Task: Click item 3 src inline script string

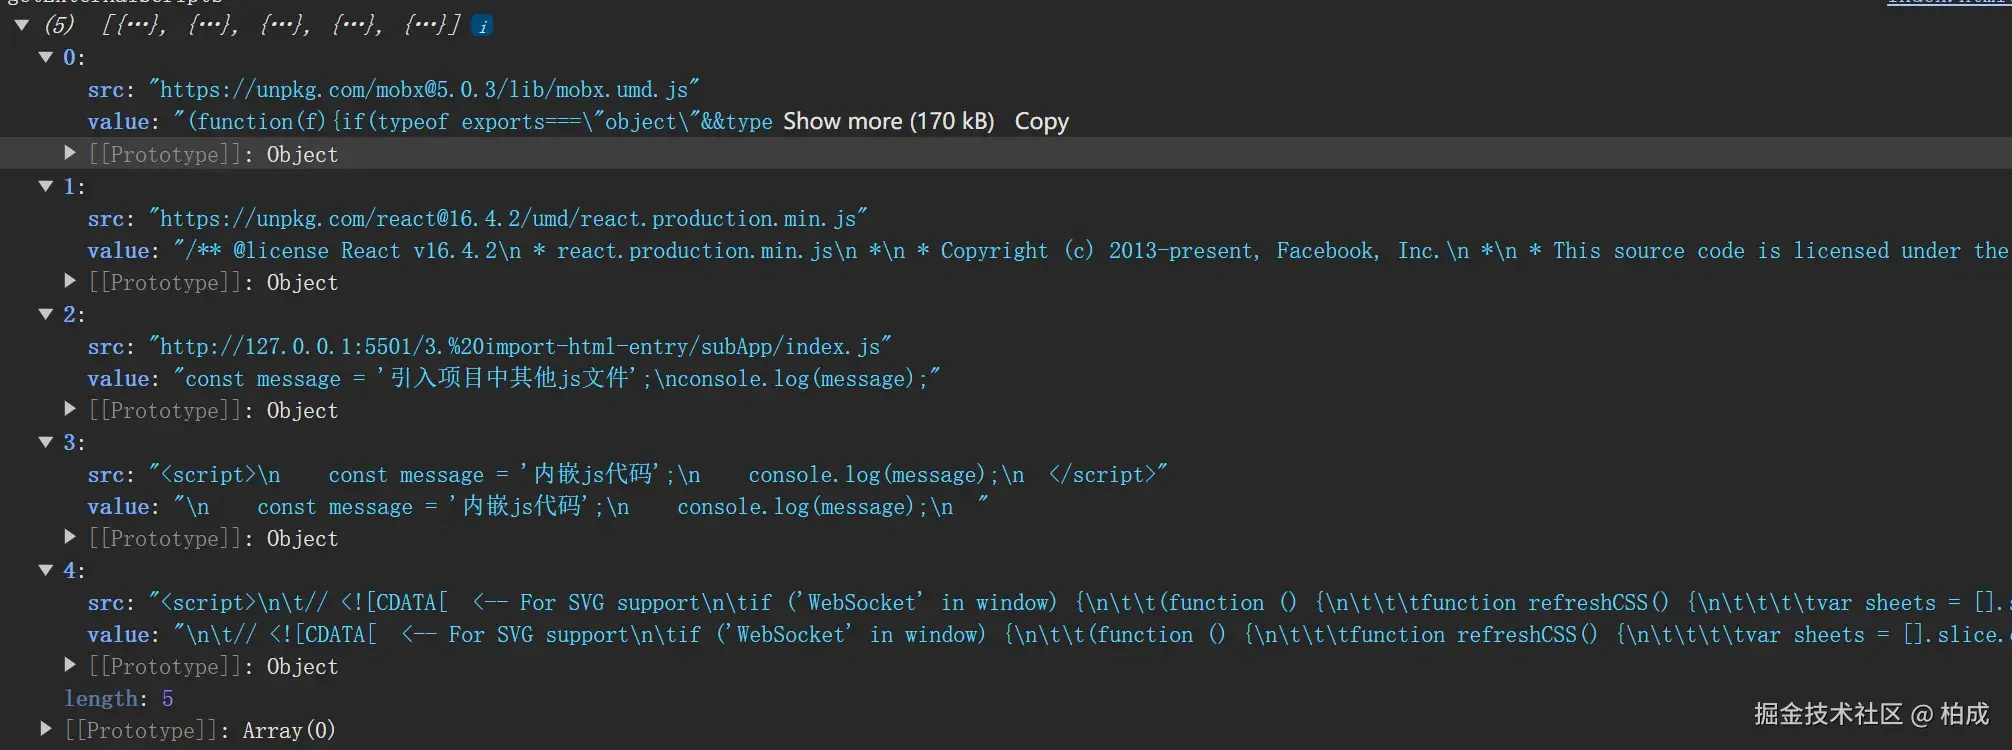Action: [658, 474]
